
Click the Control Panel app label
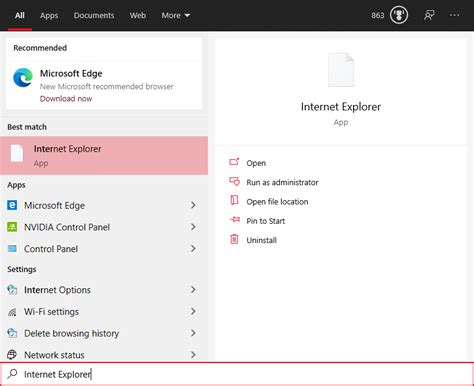point(51,249)
